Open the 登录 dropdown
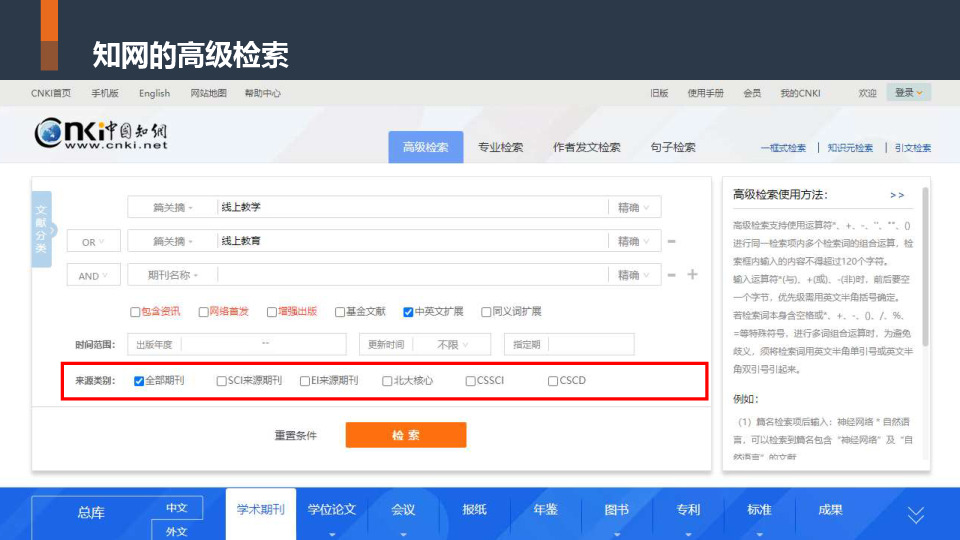The height and width of the screenshot is (540, 960). point(909,92)
